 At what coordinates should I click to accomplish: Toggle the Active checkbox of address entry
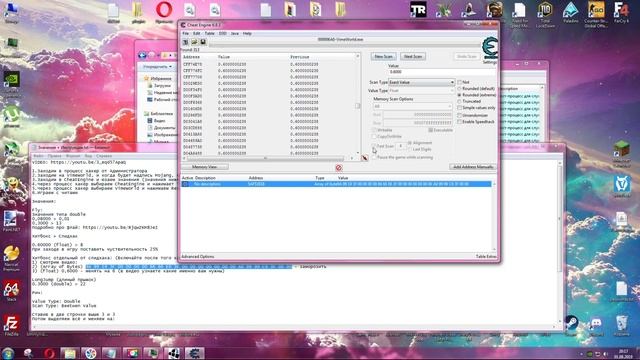185,184
